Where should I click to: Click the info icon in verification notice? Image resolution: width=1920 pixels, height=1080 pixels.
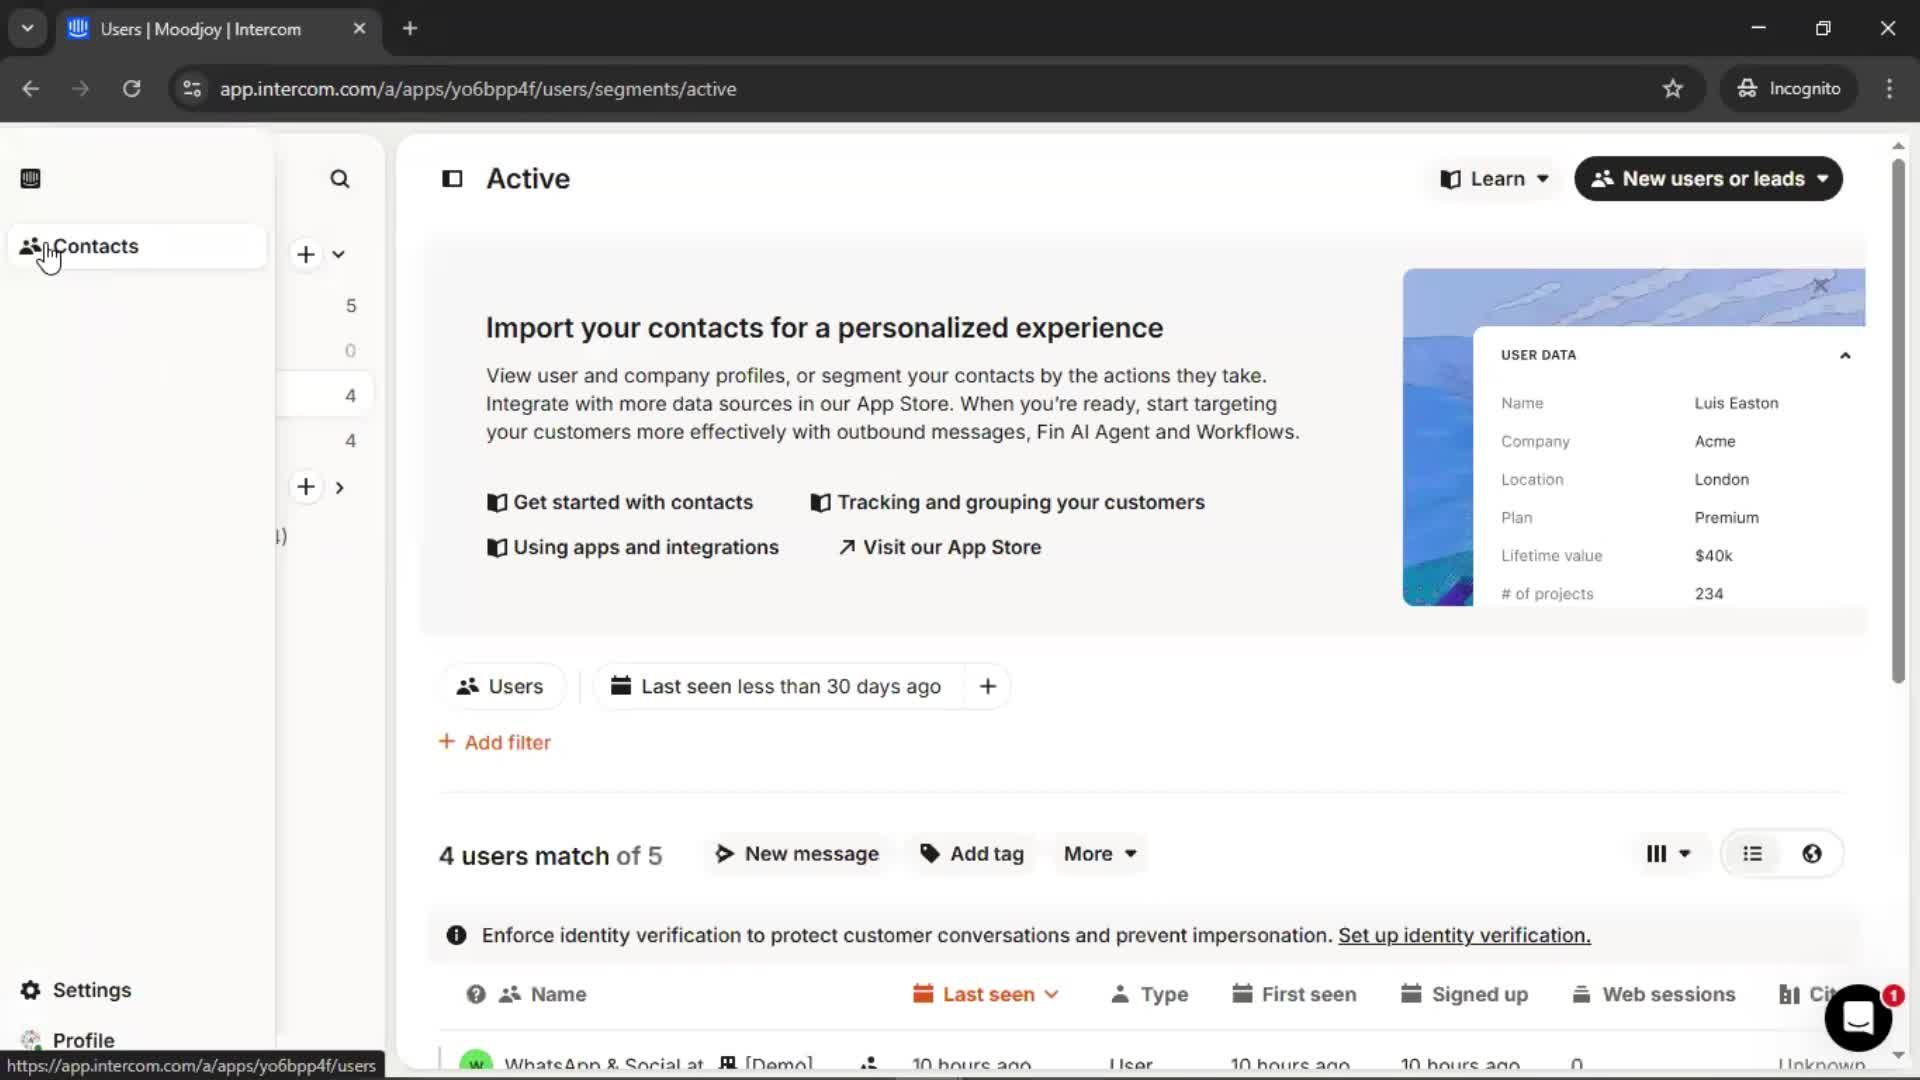click(x=456, y=935)
